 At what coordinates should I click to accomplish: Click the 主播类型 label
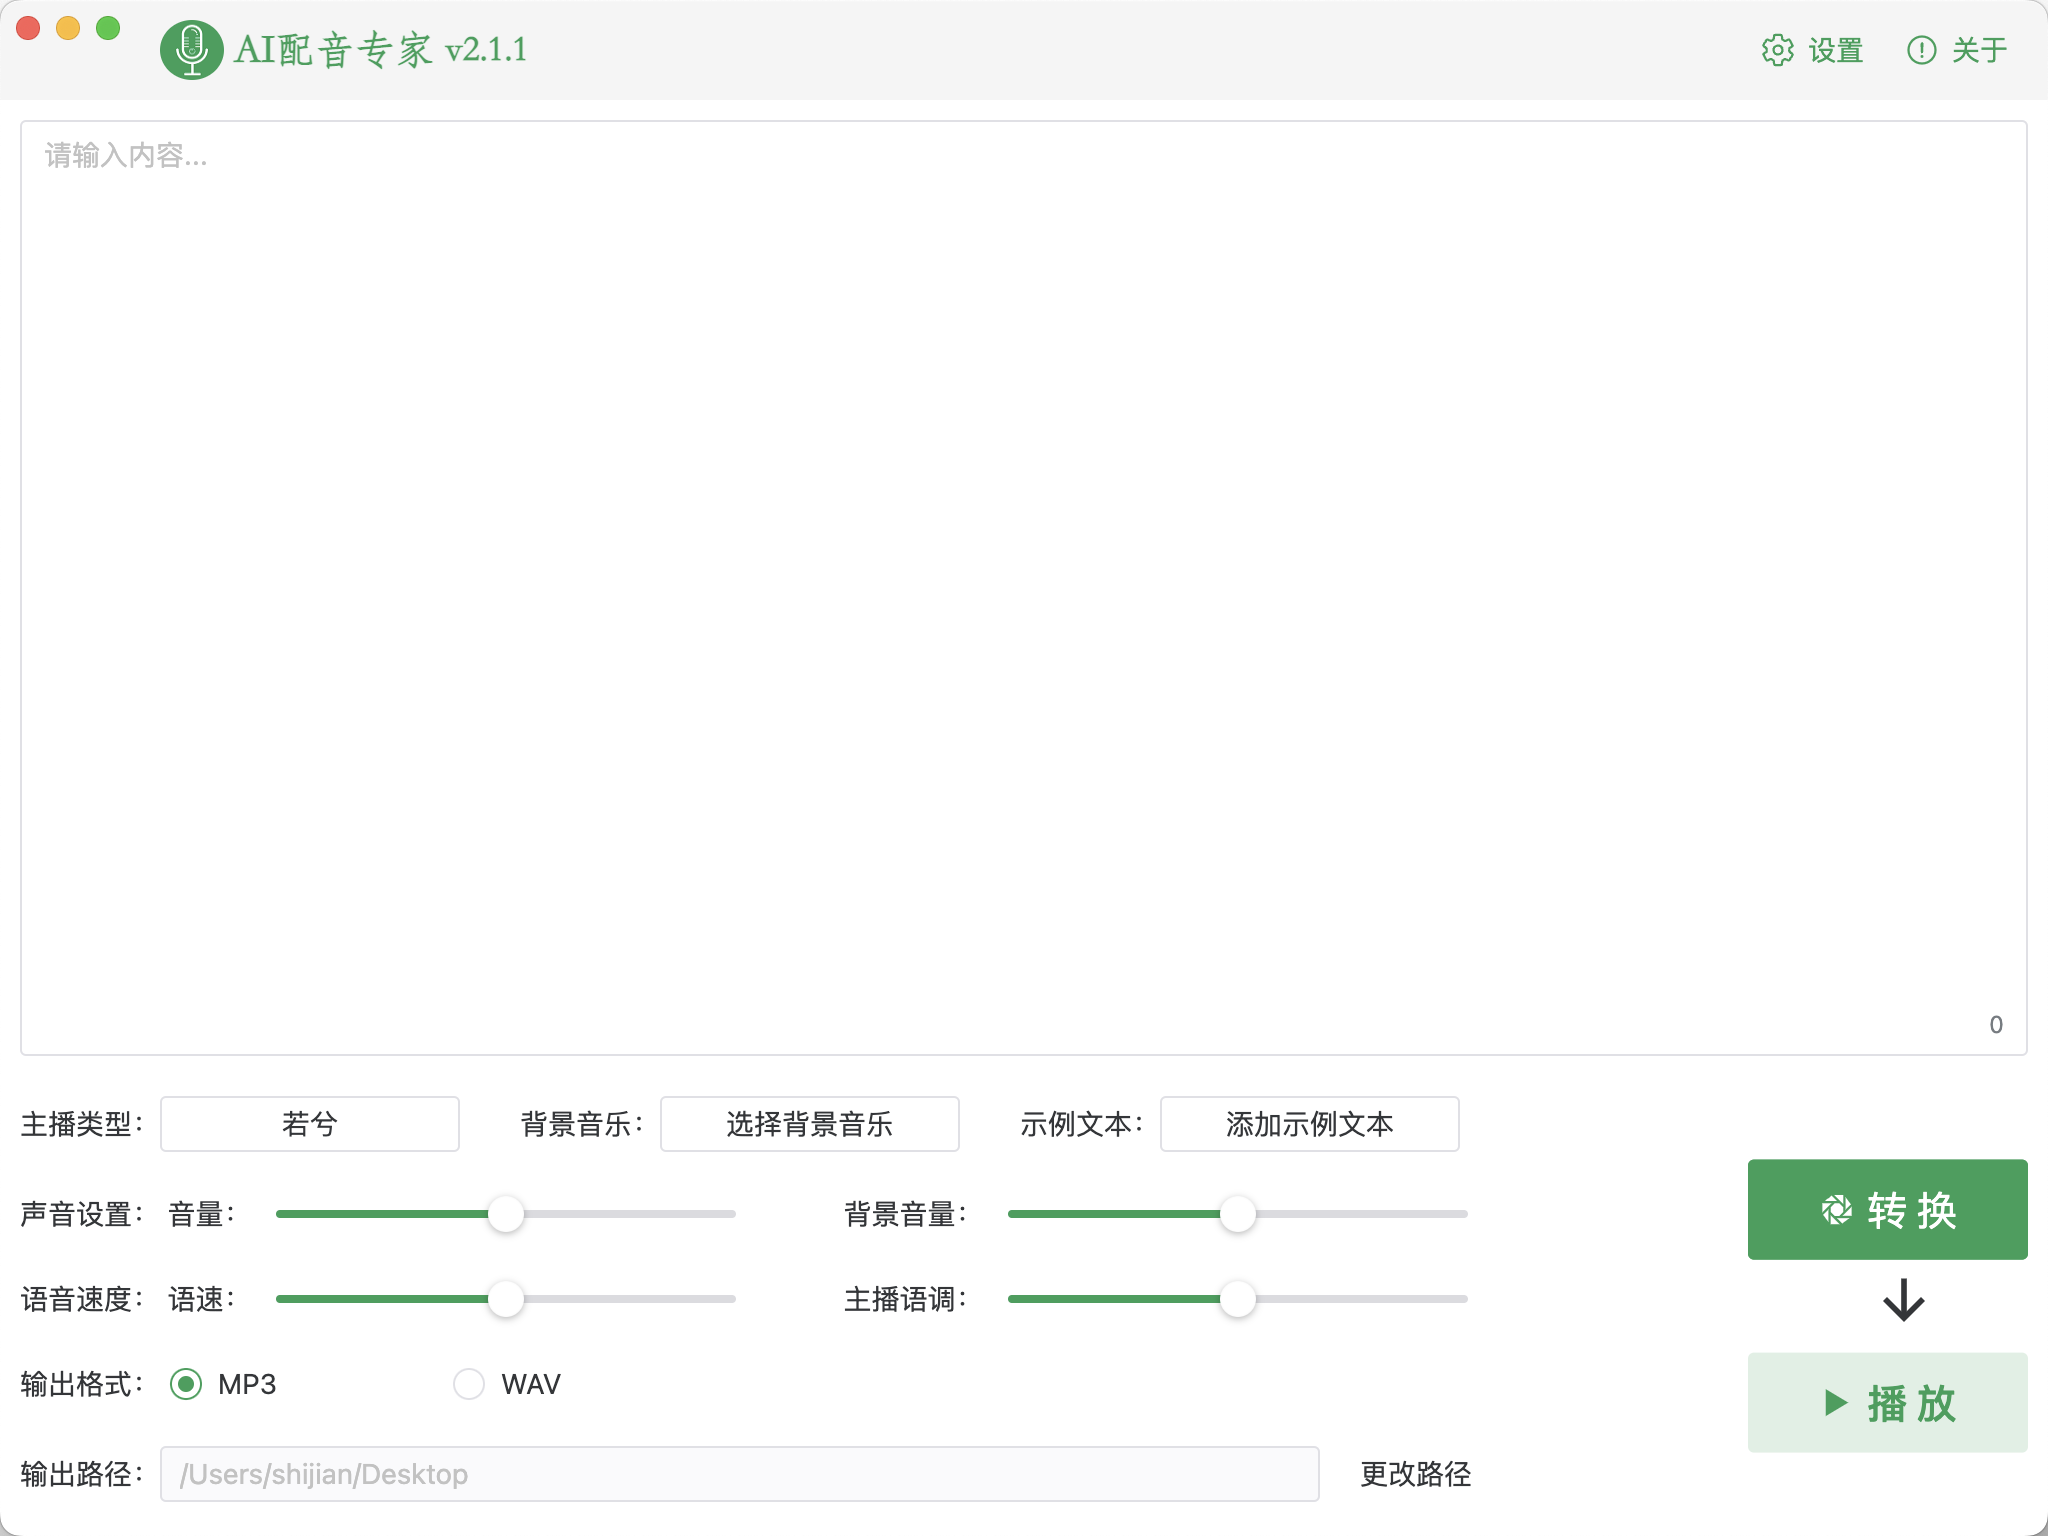(x=82, y=1124)
